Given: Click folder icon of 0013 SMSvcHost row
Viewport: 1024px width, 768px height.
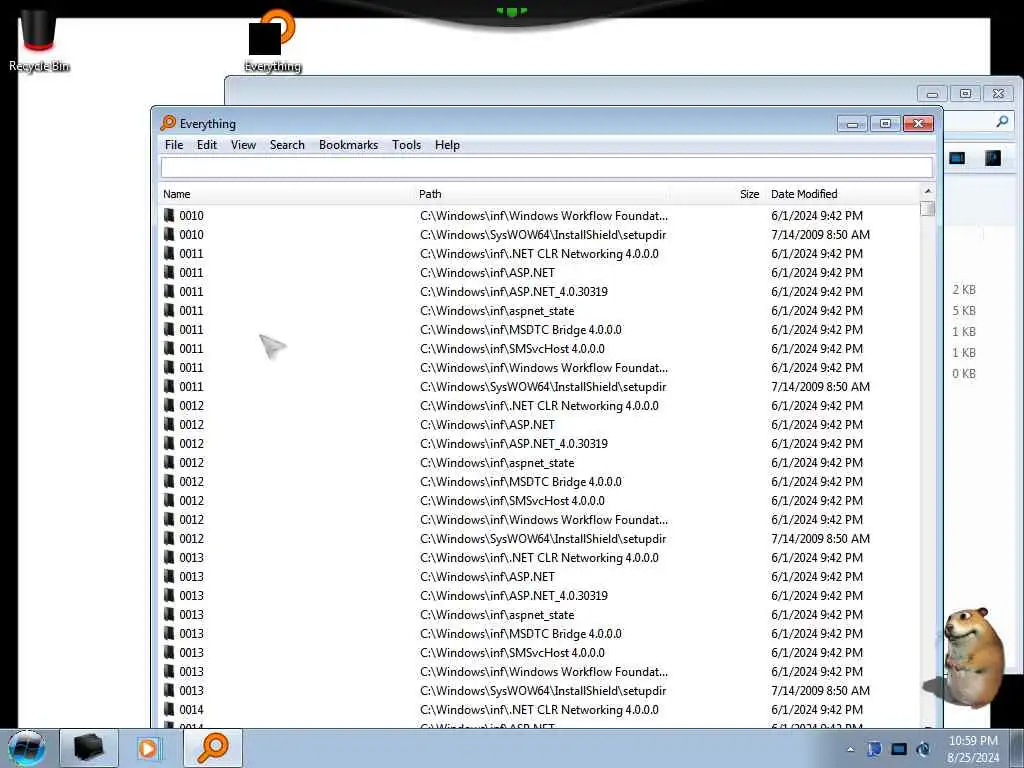Looking at the screenshot, I should point(169,652).
